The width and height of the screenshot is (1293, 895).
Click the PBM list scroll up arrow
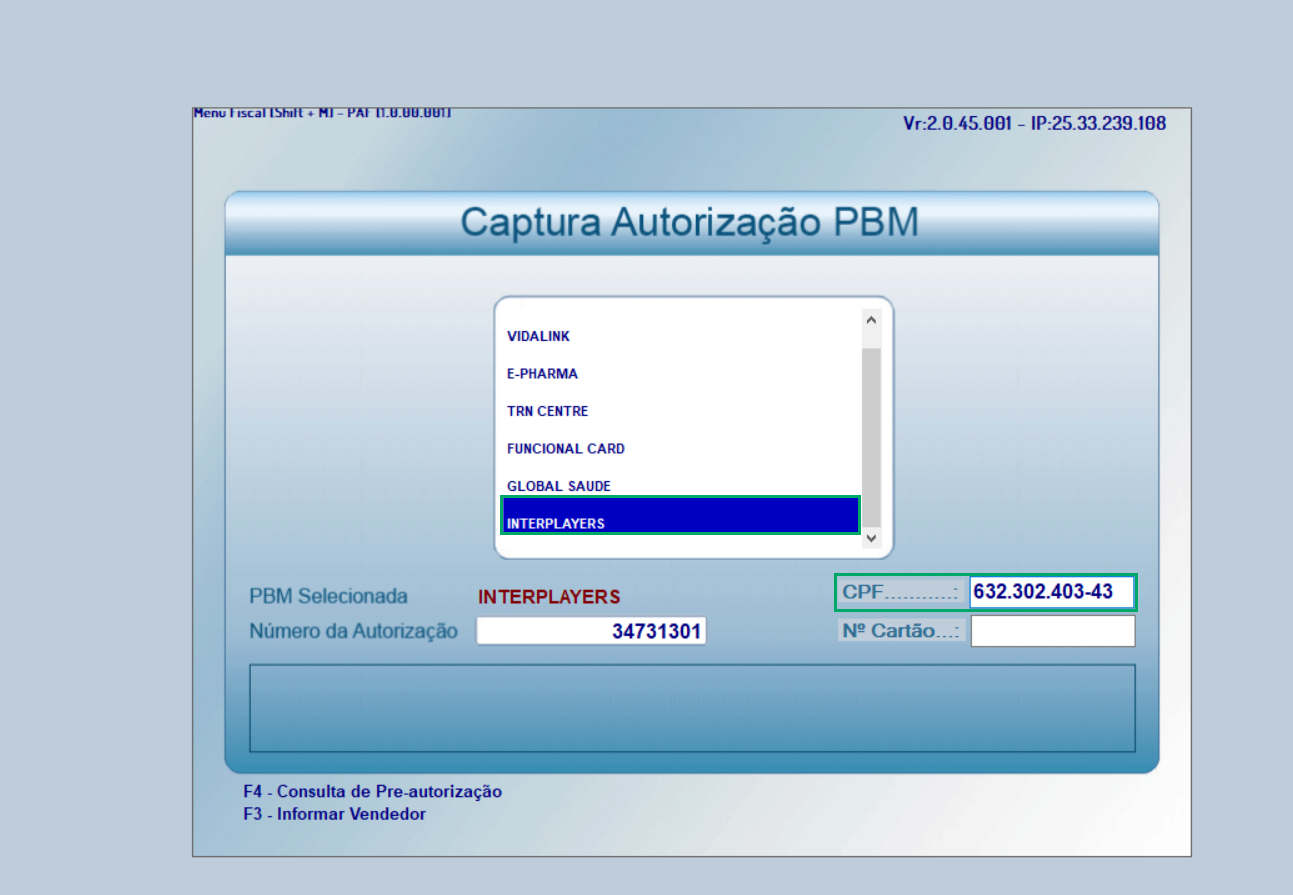click(x=871, y=320)
